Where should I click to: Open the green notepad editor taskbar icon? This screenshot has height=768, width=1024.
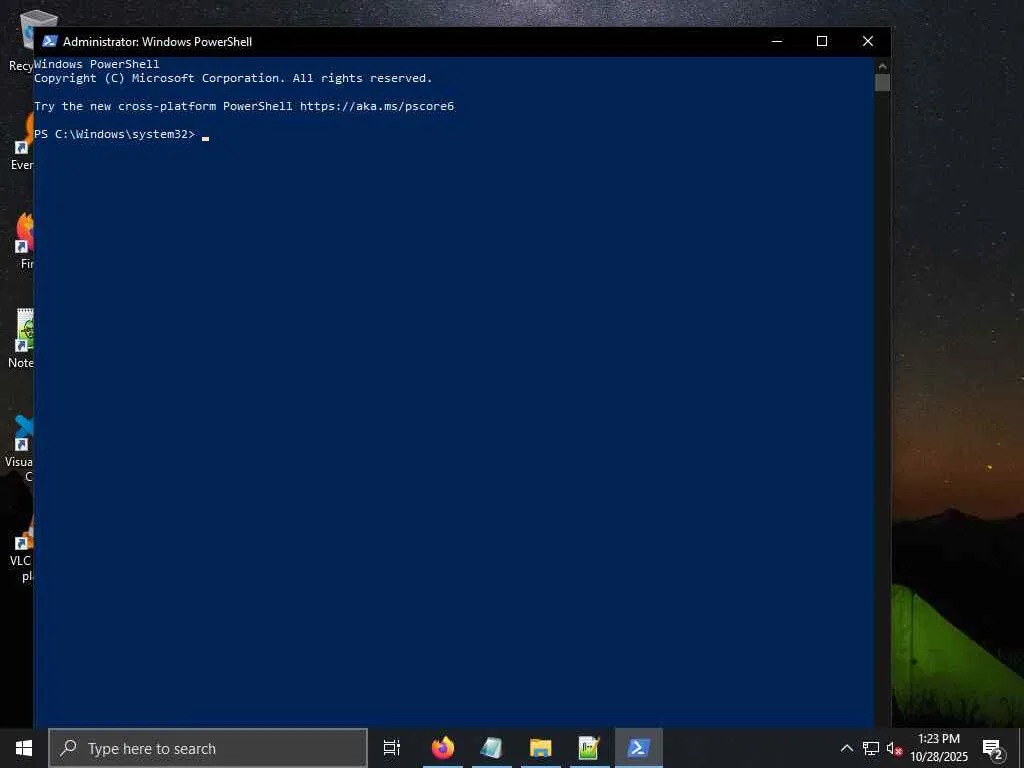point(589,748)
